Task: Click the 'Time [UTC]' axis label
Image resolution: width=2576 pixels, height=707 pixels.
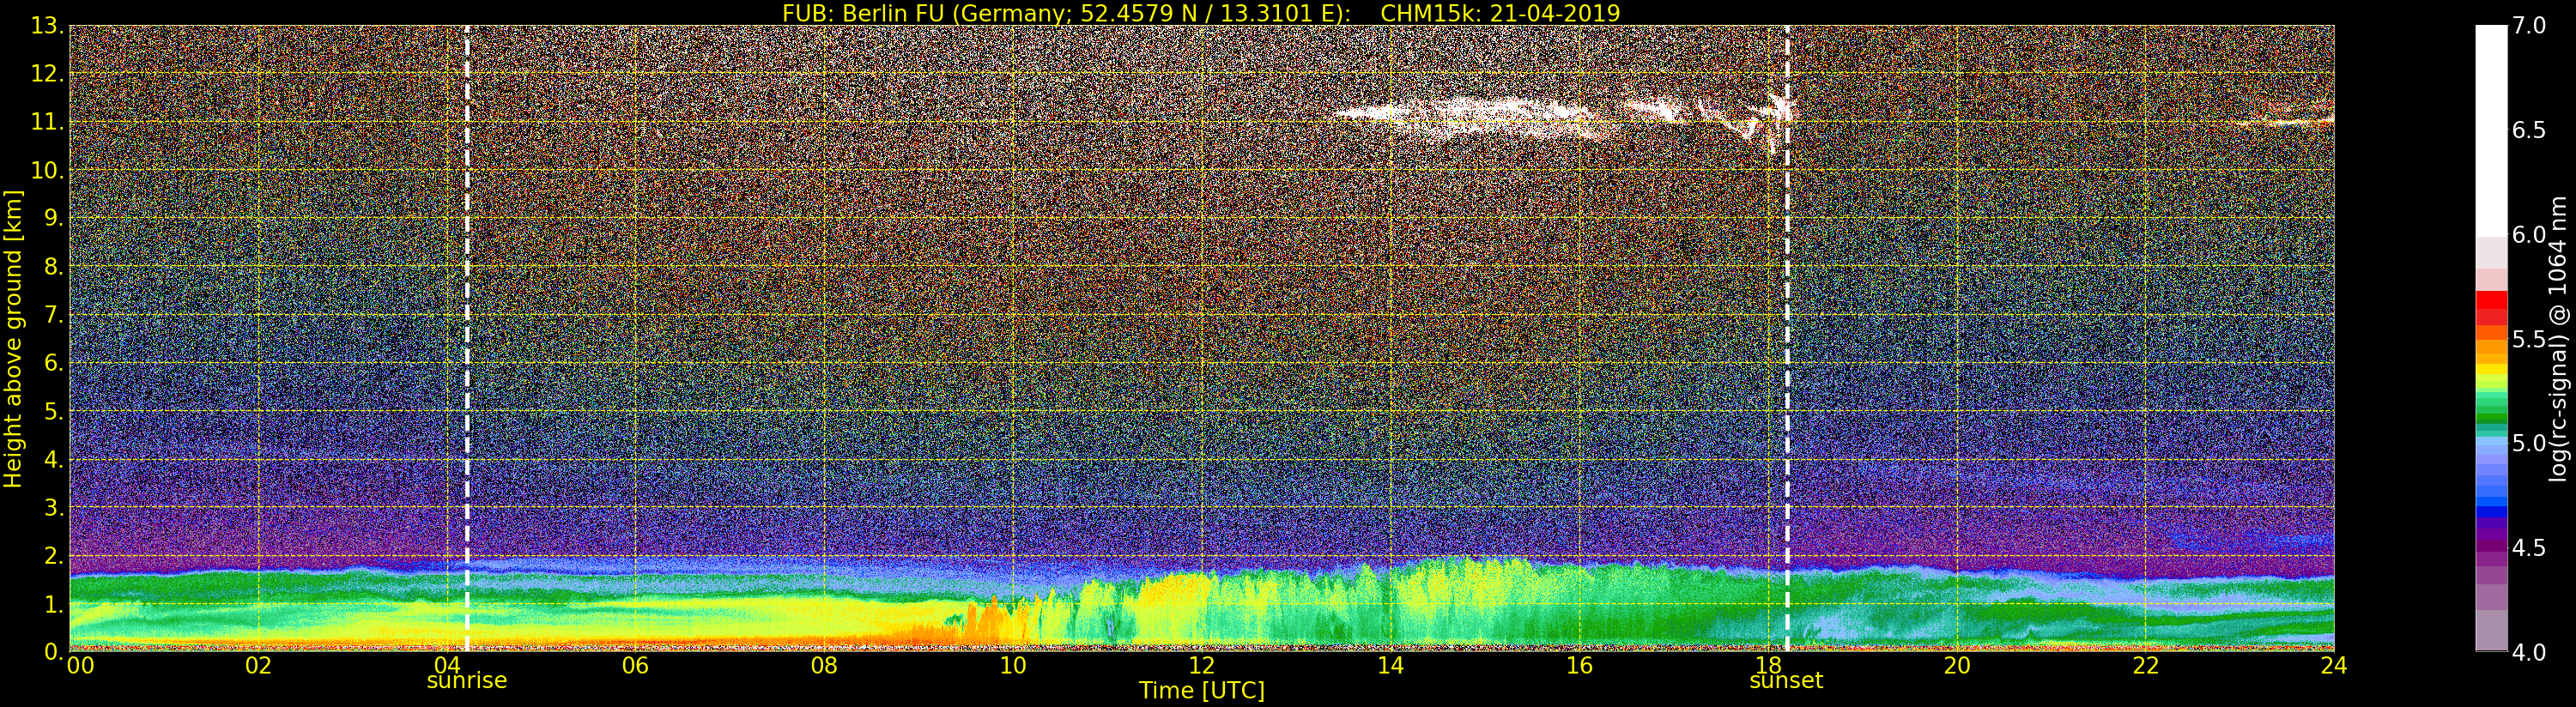Action: tap(1202, 691)
